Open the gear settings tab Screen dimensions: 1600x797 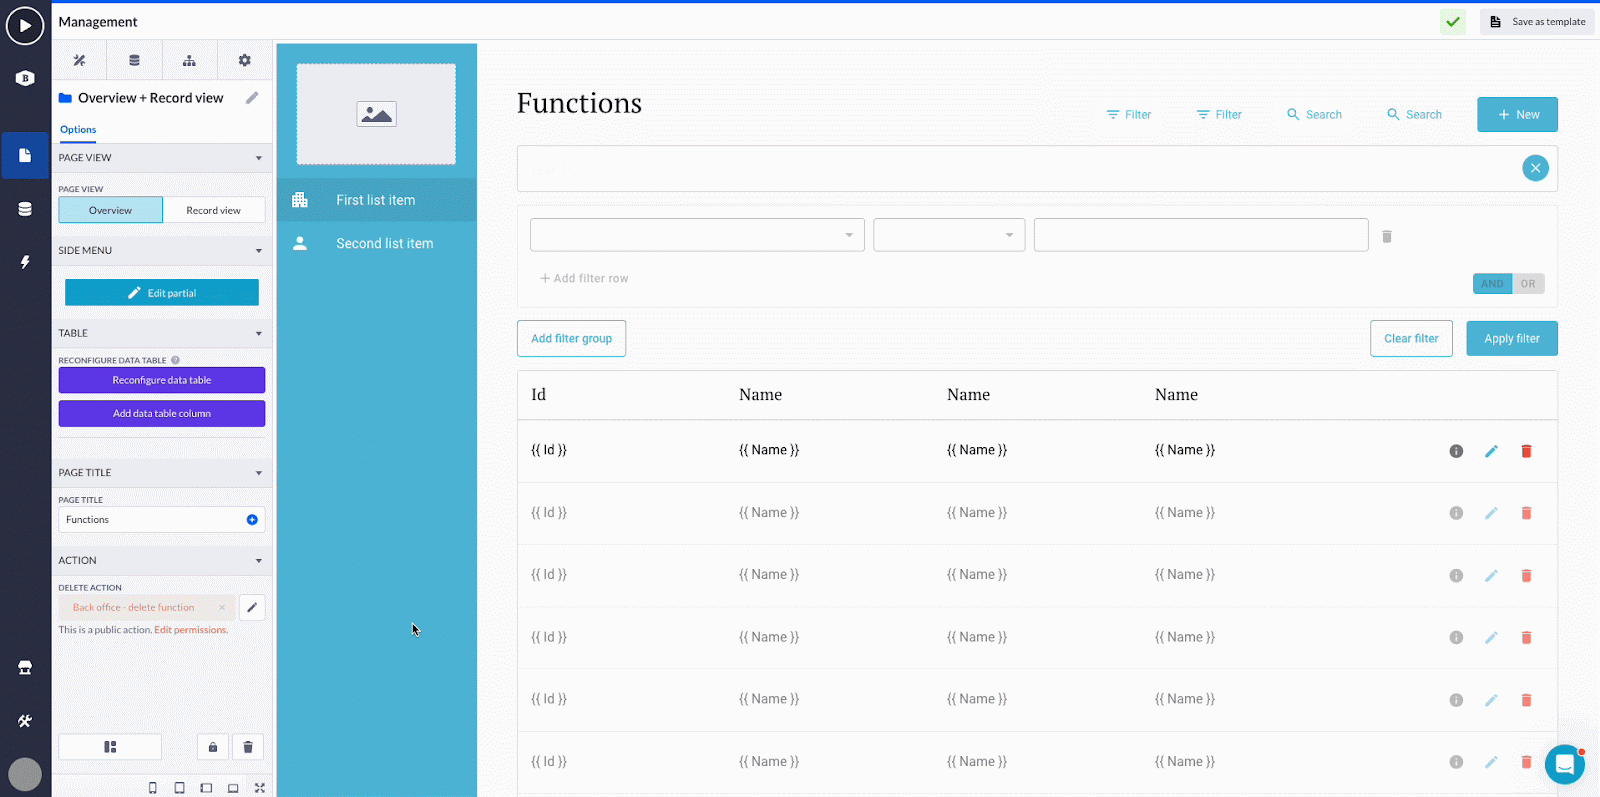click(244, 60)
